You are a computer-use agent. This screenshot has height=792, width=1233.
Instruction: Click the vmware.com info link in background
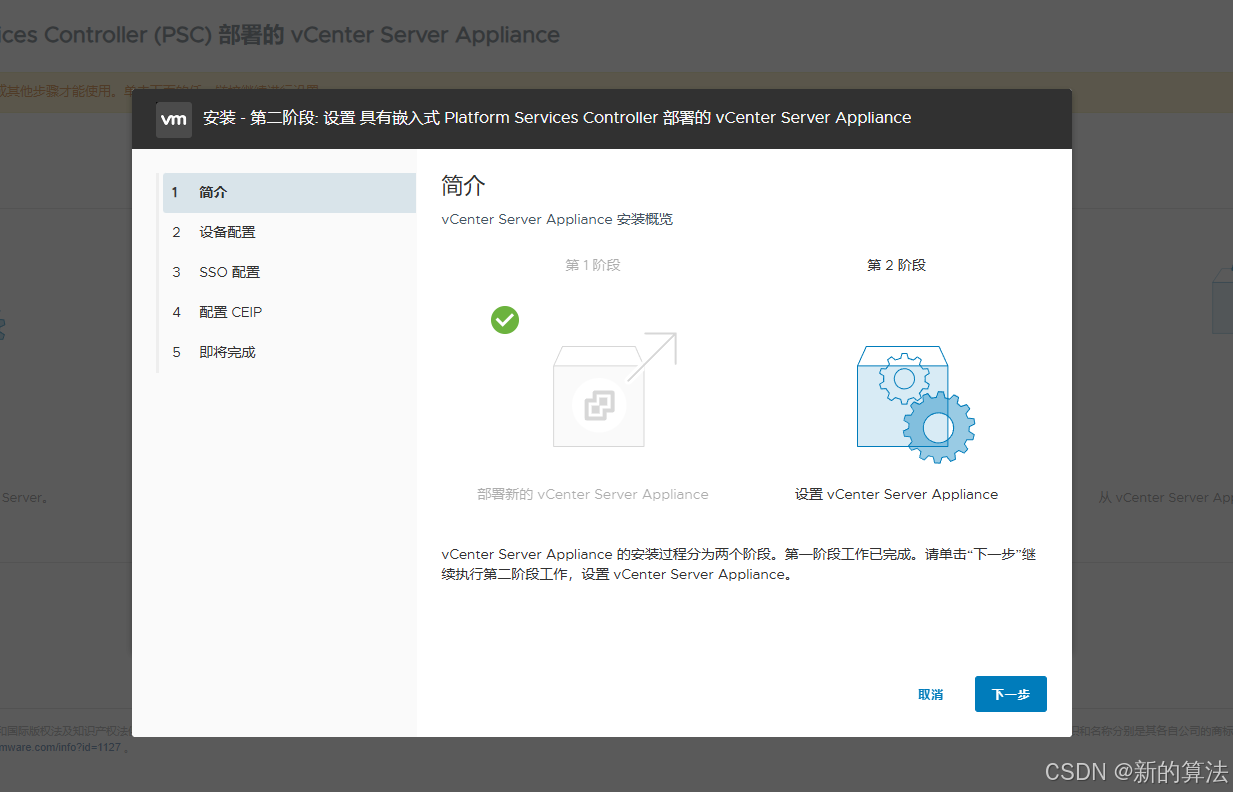[x=60, y=747]
